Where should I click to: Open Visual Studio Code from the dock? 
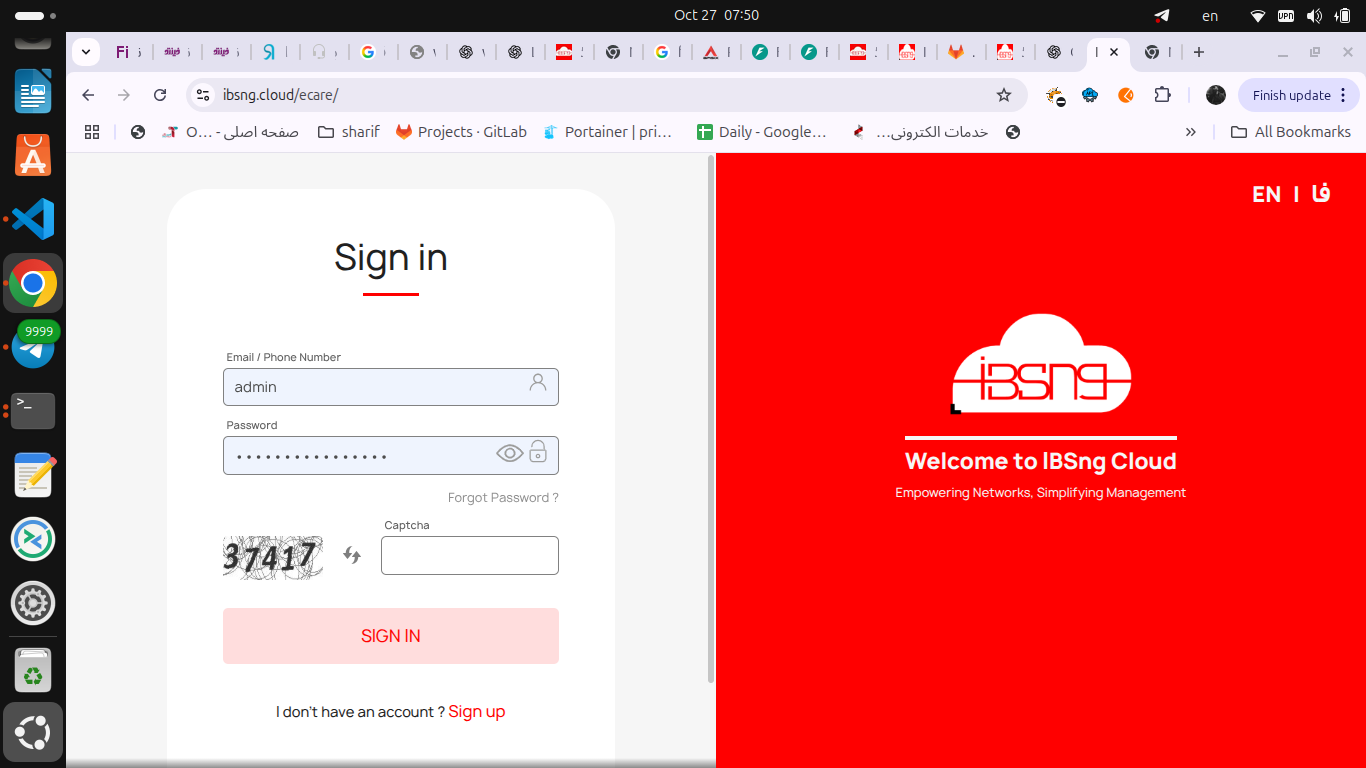click(x=33, y=219)
